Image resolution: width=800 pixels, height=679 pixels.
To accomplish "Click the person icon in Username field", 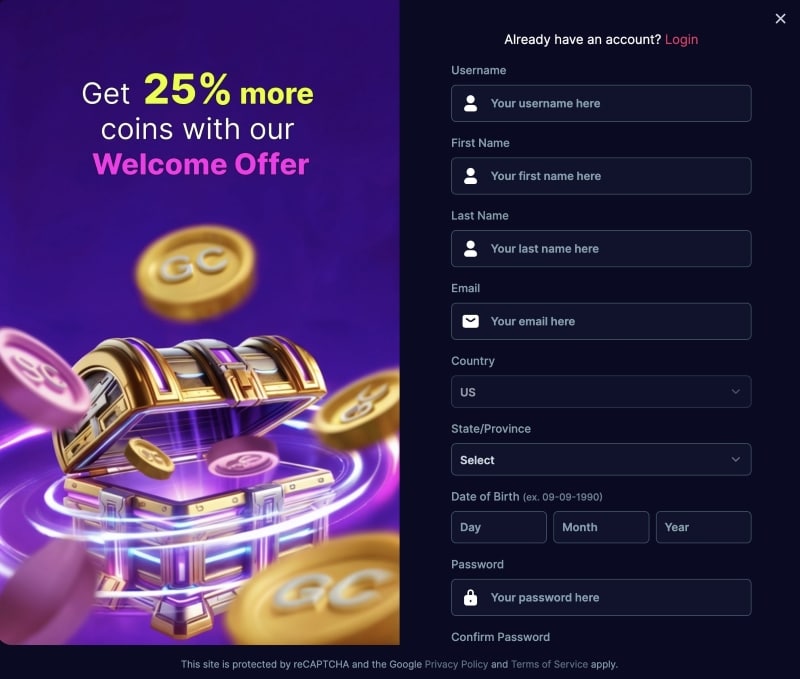I will [470, 103].
